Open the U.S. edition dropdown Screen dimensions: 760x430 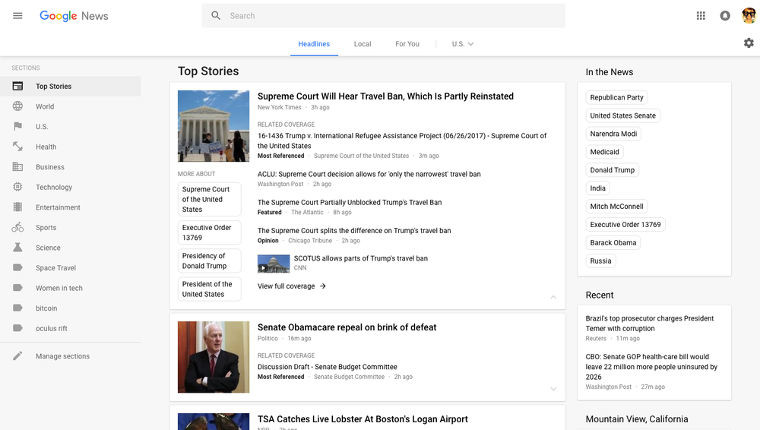[462, 44]
